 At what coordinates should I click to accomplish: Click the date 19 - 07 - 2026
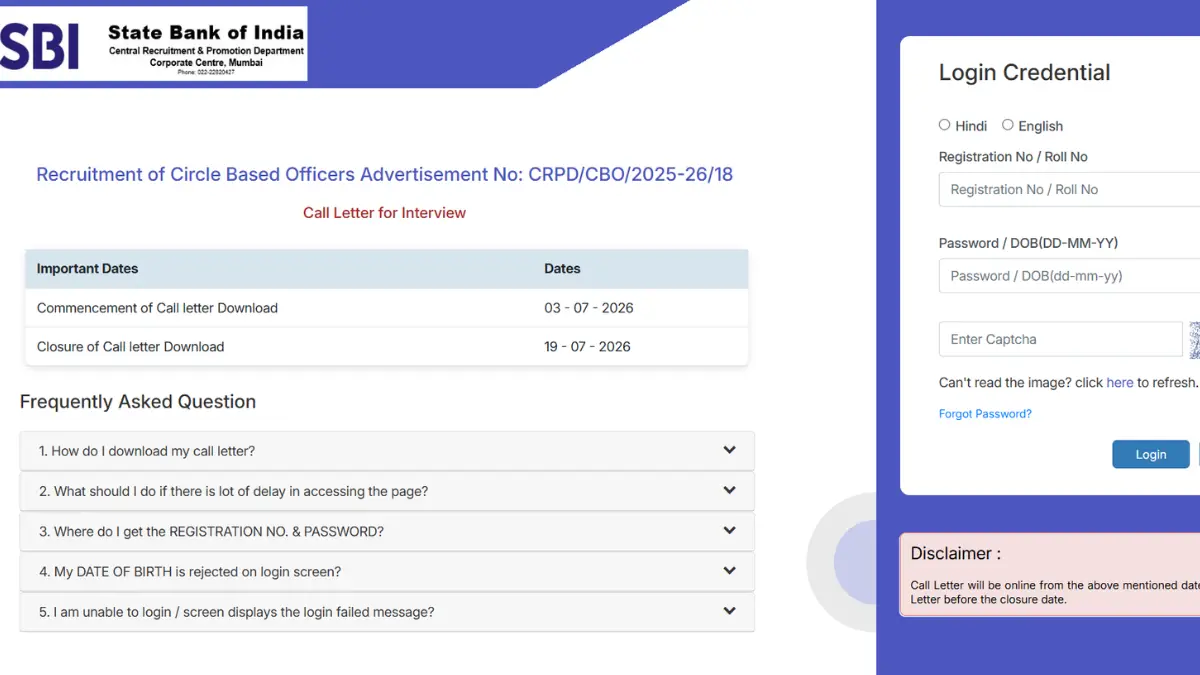click(587, 347)
